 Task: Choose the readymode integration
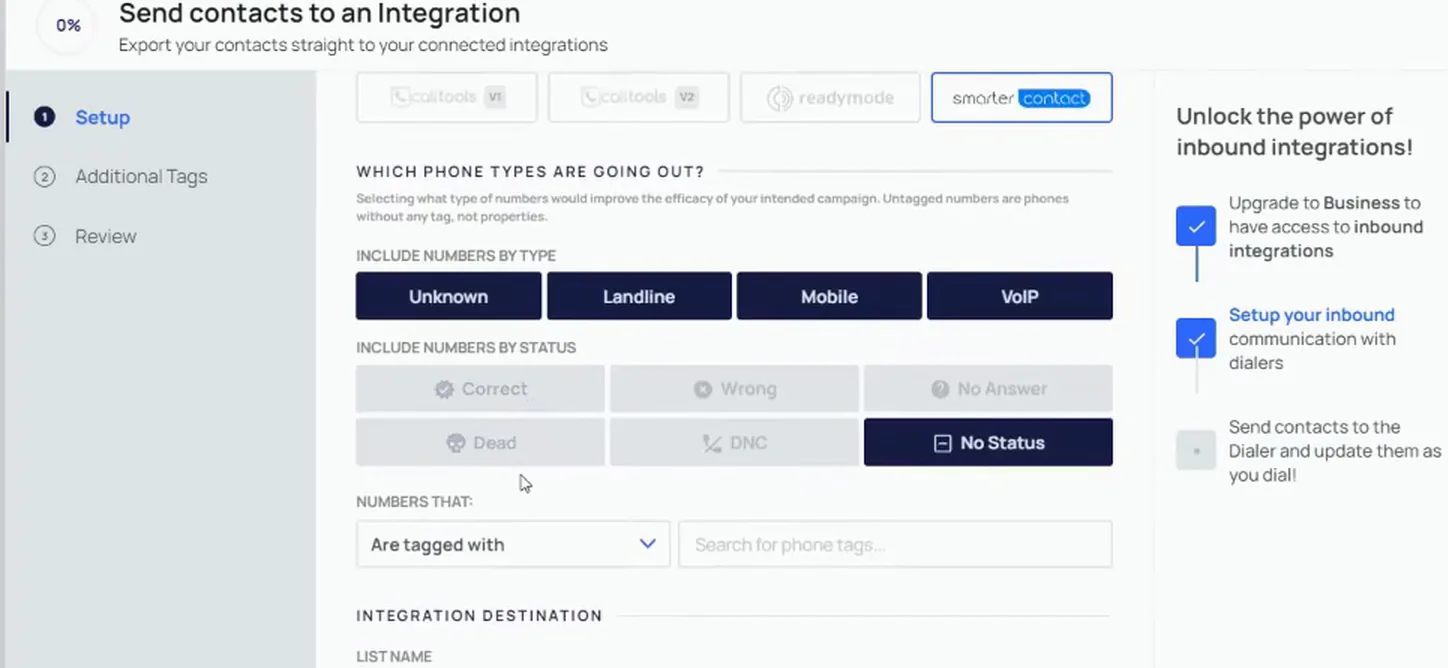point(830,98)
